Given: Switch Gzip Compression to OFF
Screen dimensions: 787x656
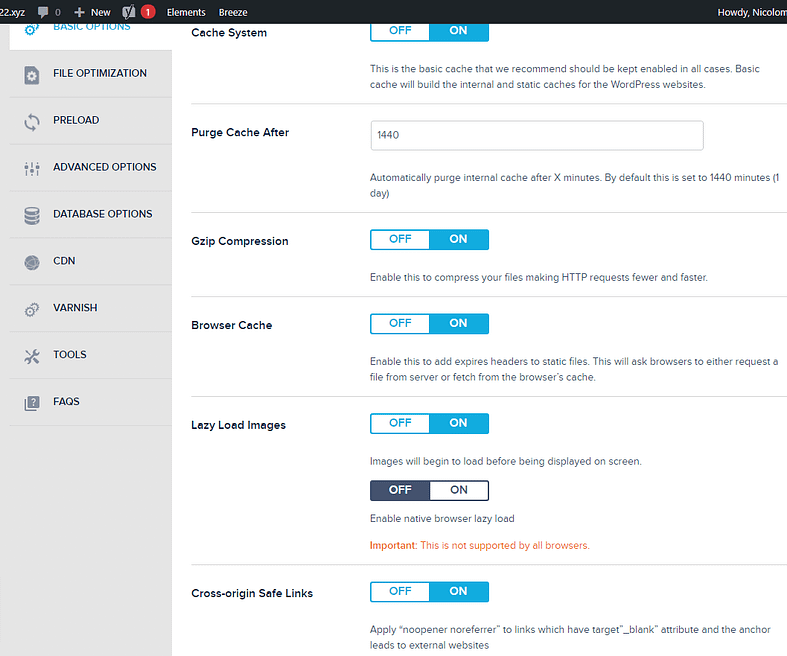Looking at the screenshot, I should [400, 239].
